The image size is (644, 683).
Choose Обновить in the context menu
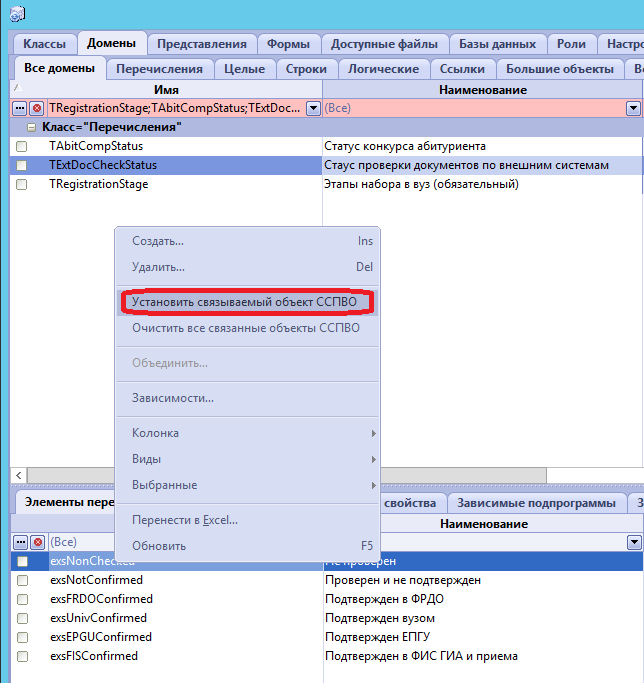(x=247, y=546)
